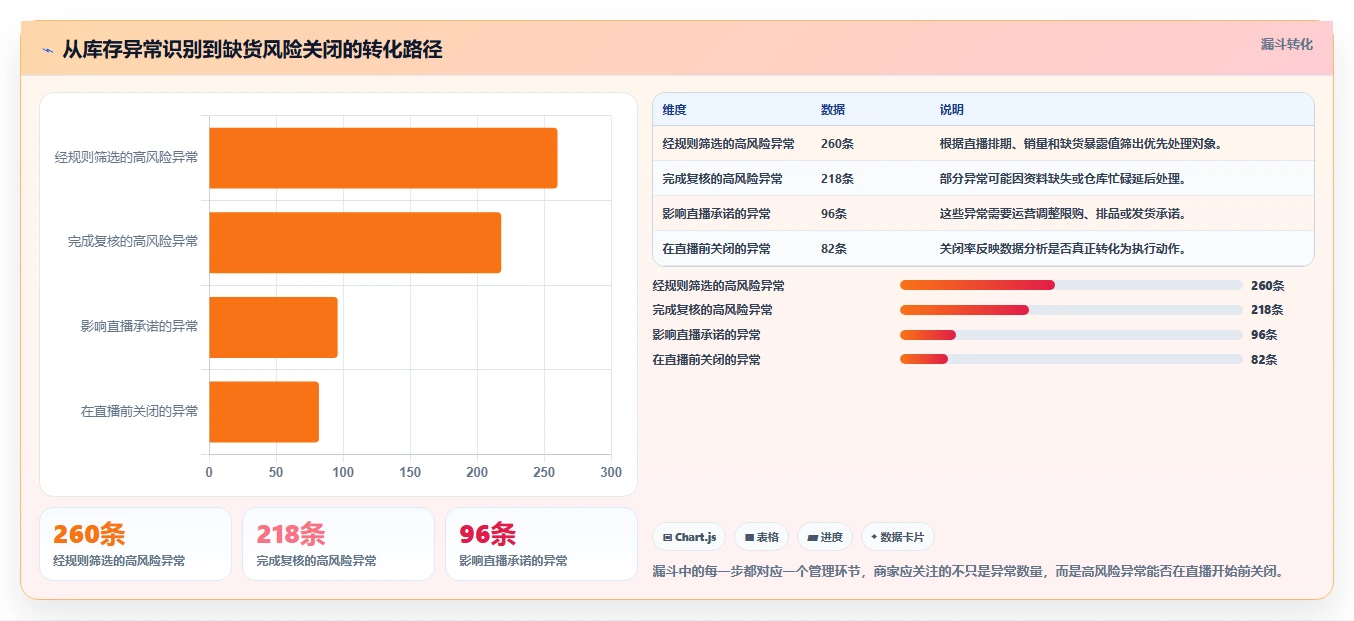Click the 260条 table data cell
Screen dimensions: 1354x621
click(837, 144)
